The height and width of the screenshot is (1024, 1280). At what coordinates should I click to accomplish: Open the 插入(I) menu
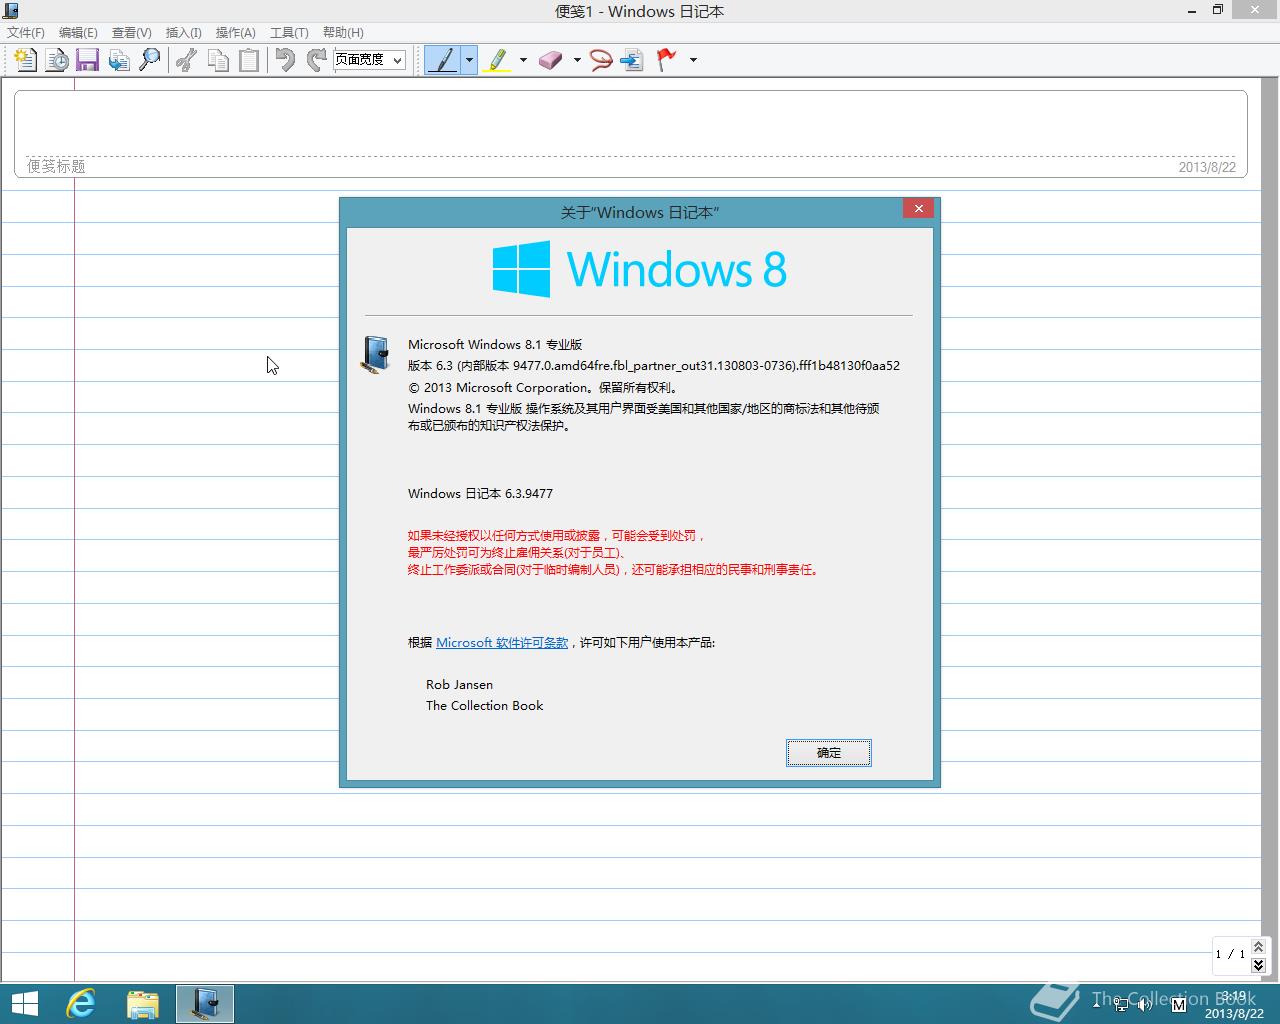tap(183, 33)
